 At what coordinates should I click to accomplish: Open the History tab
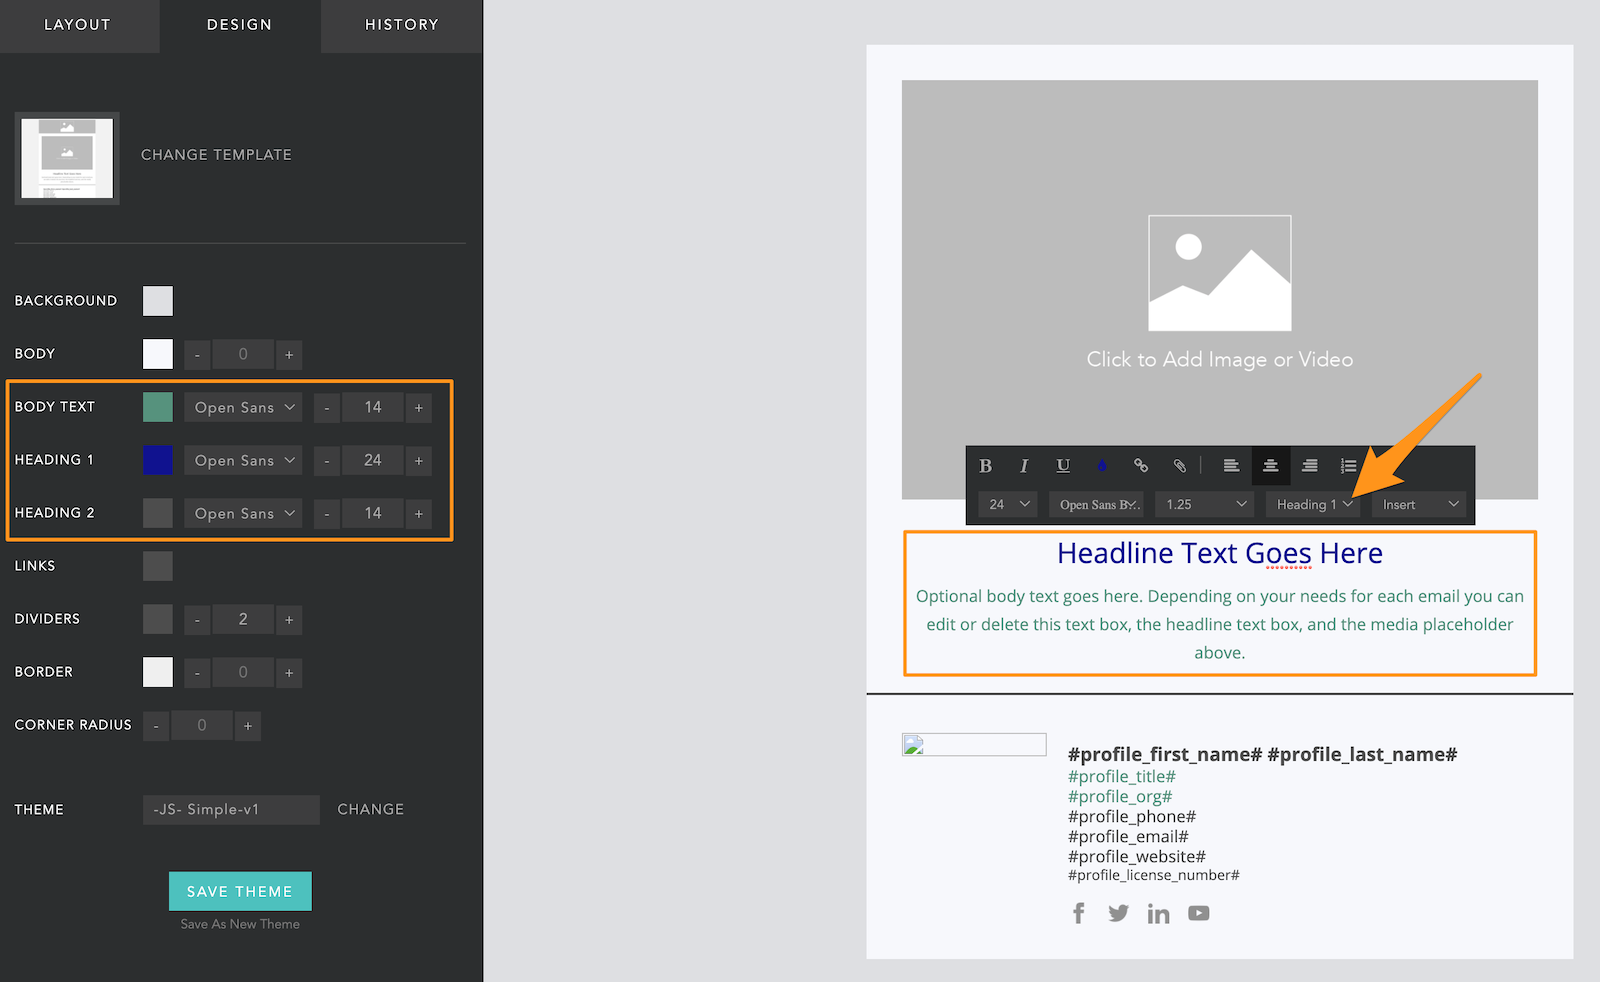401,25
